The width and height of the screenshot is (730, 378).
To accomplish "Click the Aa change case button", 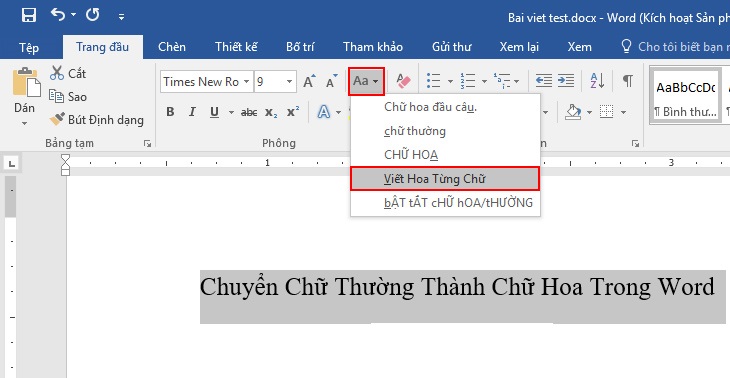I will click(x=366, y=81).
